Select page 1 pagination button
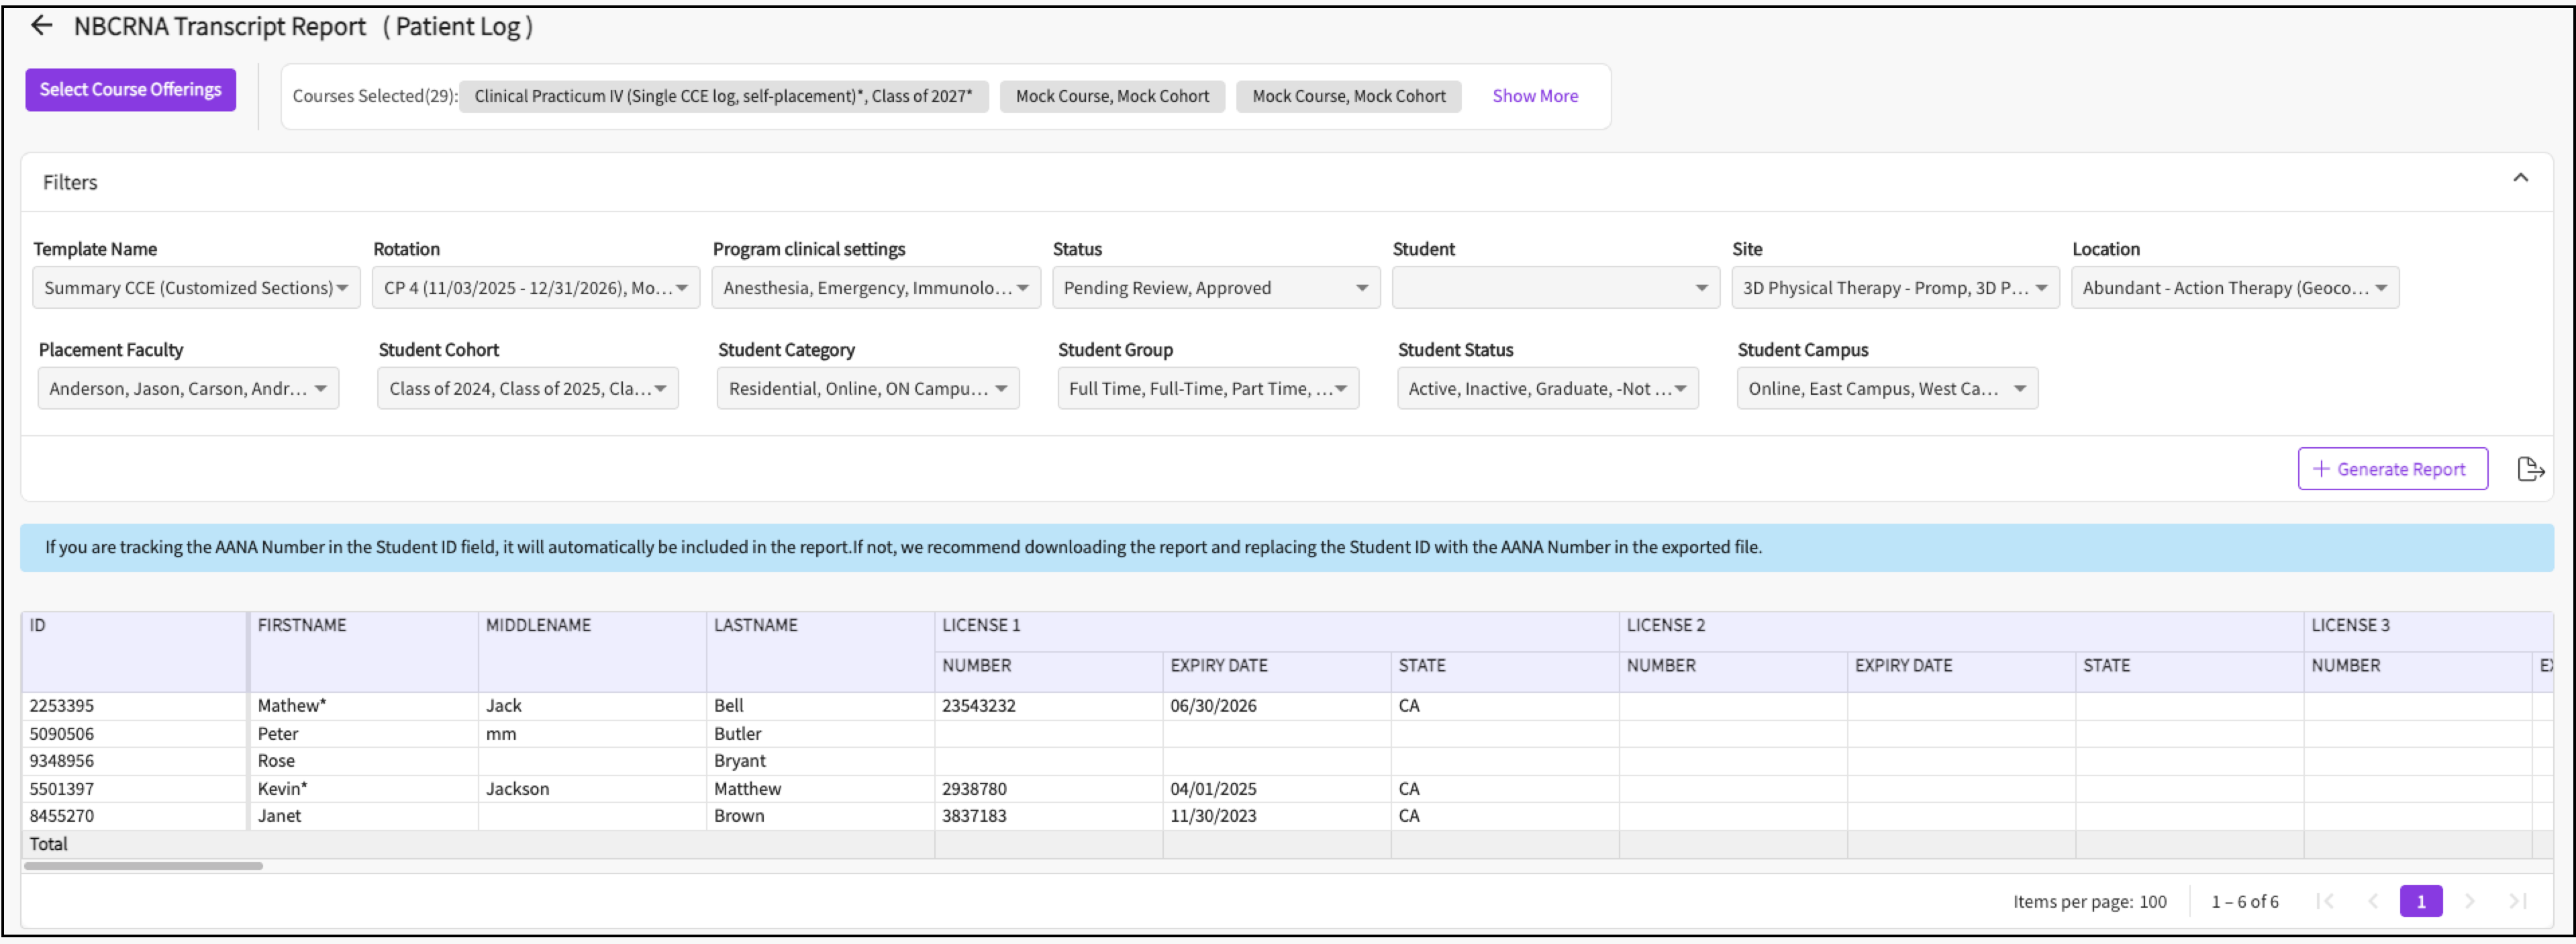2576x944 pixels. point(2420,901)
